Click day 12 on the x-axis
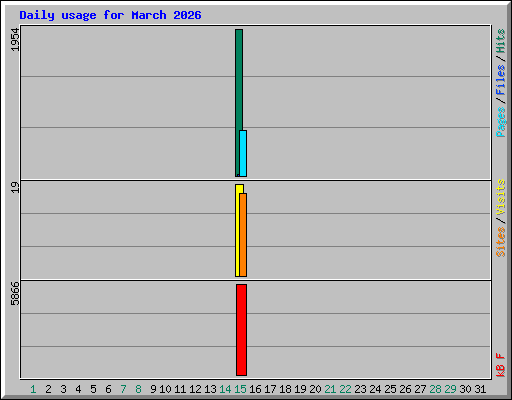The width and height of the screenshot is (512, 400). (195, 389)
